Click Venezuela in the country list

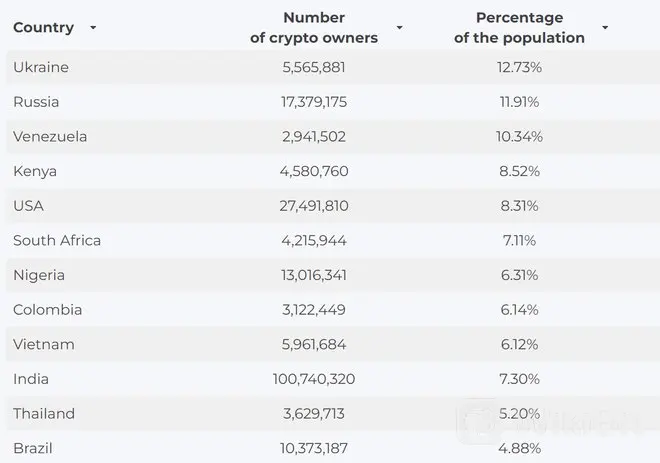coord(50,136)
